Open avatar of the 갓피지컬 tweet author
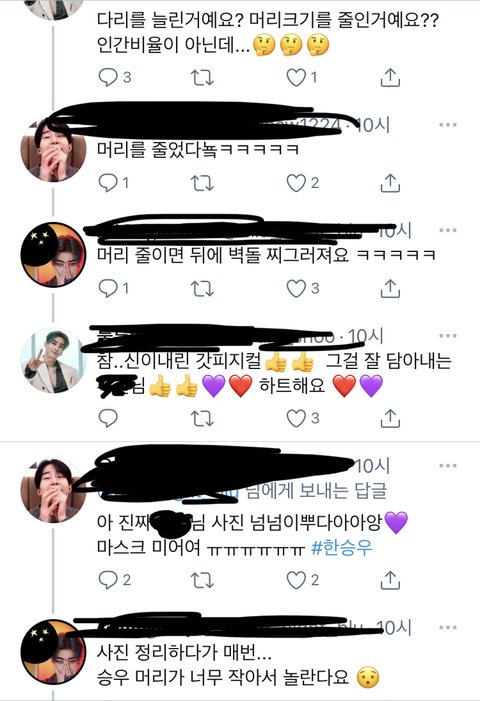The image size is (480, 701). pyautogui.click(x=53, y=360)
